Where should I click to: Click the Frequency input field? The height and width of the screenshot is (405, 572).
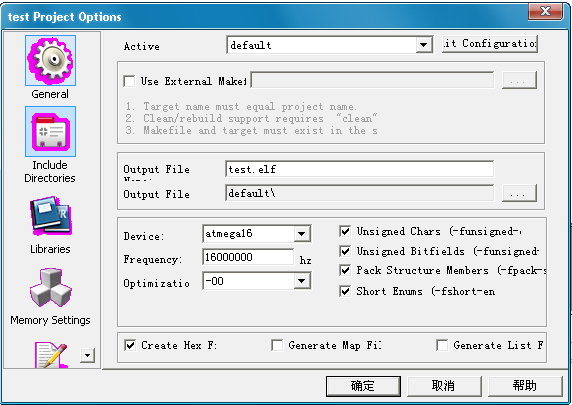click(248, 258)
